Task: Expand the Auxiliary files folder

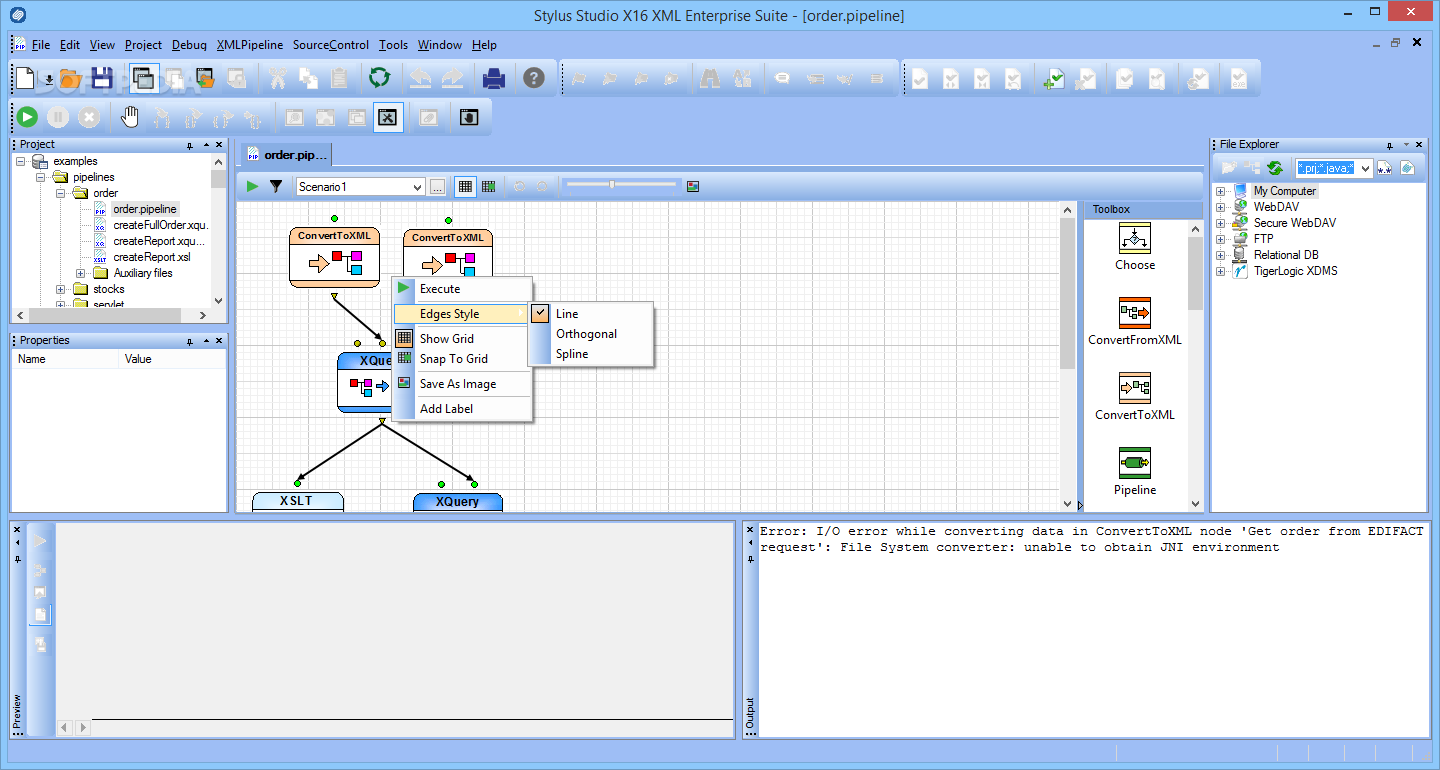Action: (x=81, y=273)
